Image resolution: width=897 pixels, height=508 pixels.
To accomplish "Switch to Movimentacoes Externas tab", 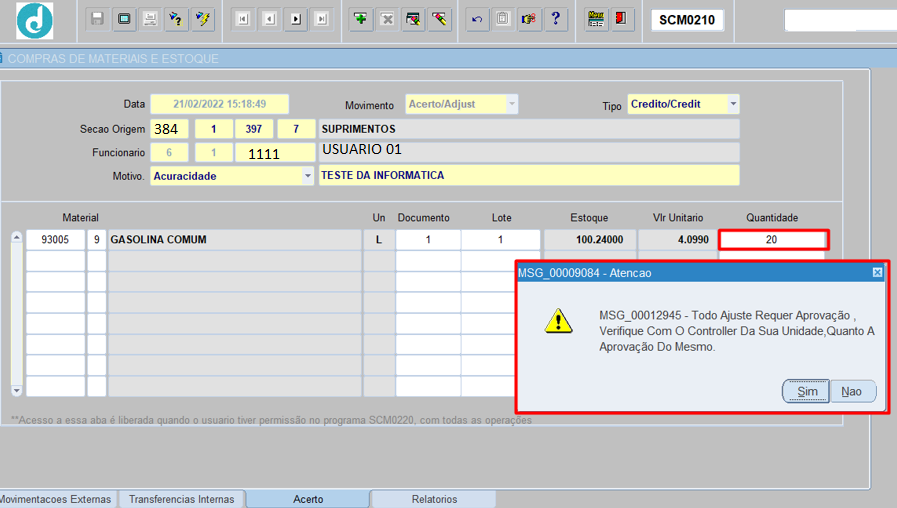I will 57,499.
